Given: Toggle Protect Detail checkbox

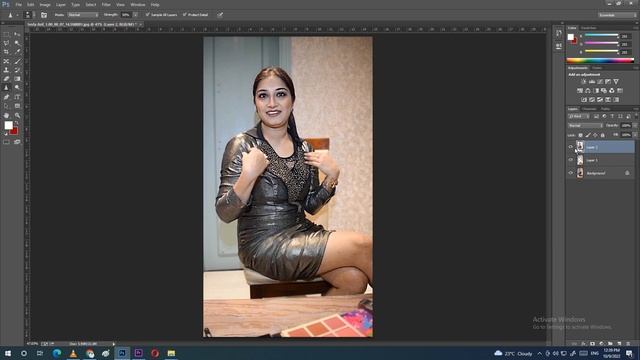Looking at the screenshot, I should pos(184,15).
